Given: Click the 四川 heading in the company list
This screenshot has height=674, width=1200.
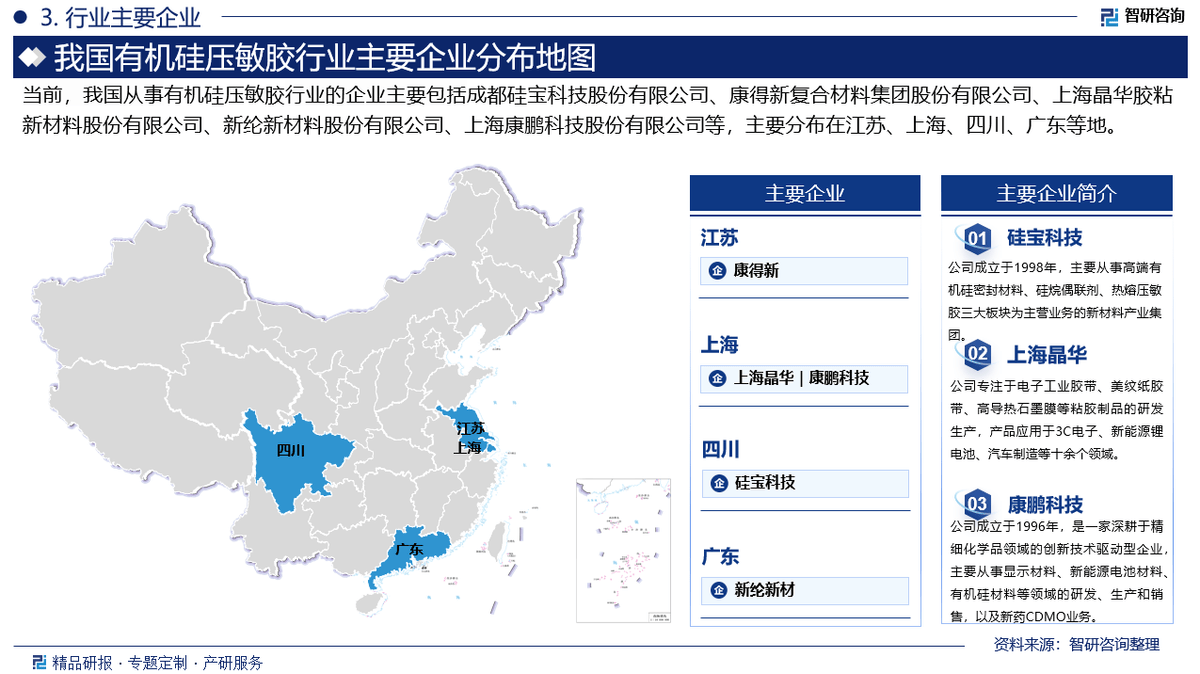Looking at the screenshot, I should coord(719,451).
